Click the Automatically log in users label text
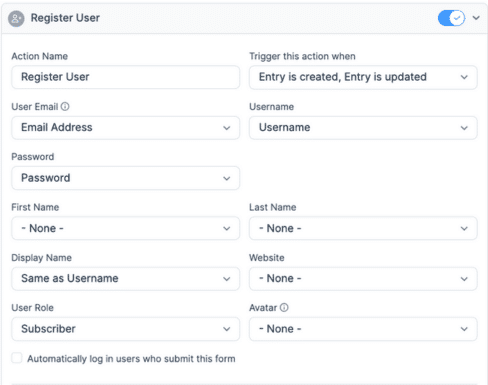Screen dimensions: 488x385 click(x=131, y=359)
